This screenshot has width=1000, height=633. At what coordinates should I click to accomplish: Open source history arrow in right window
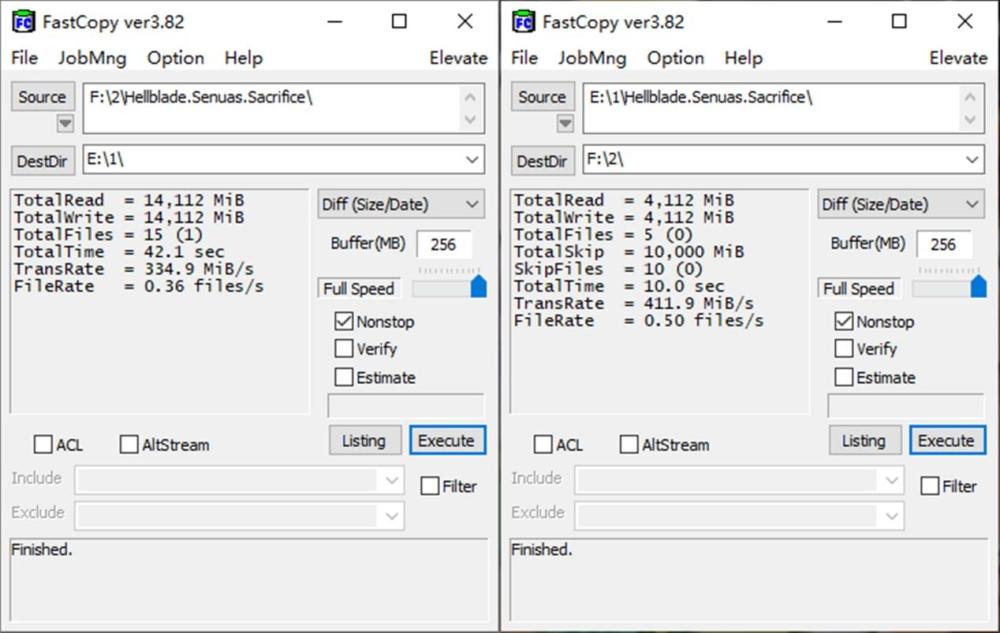click(x=565, y=123)
